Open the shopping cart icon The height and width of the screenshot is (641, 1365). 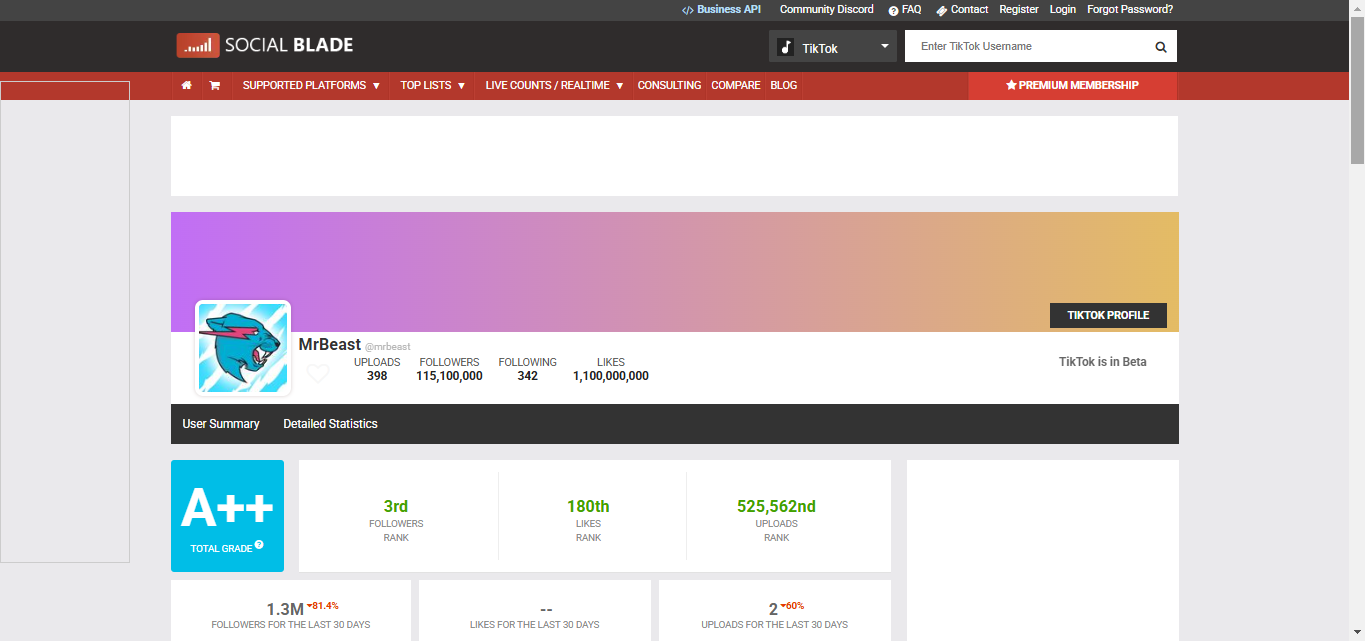(x=214, y=86)
